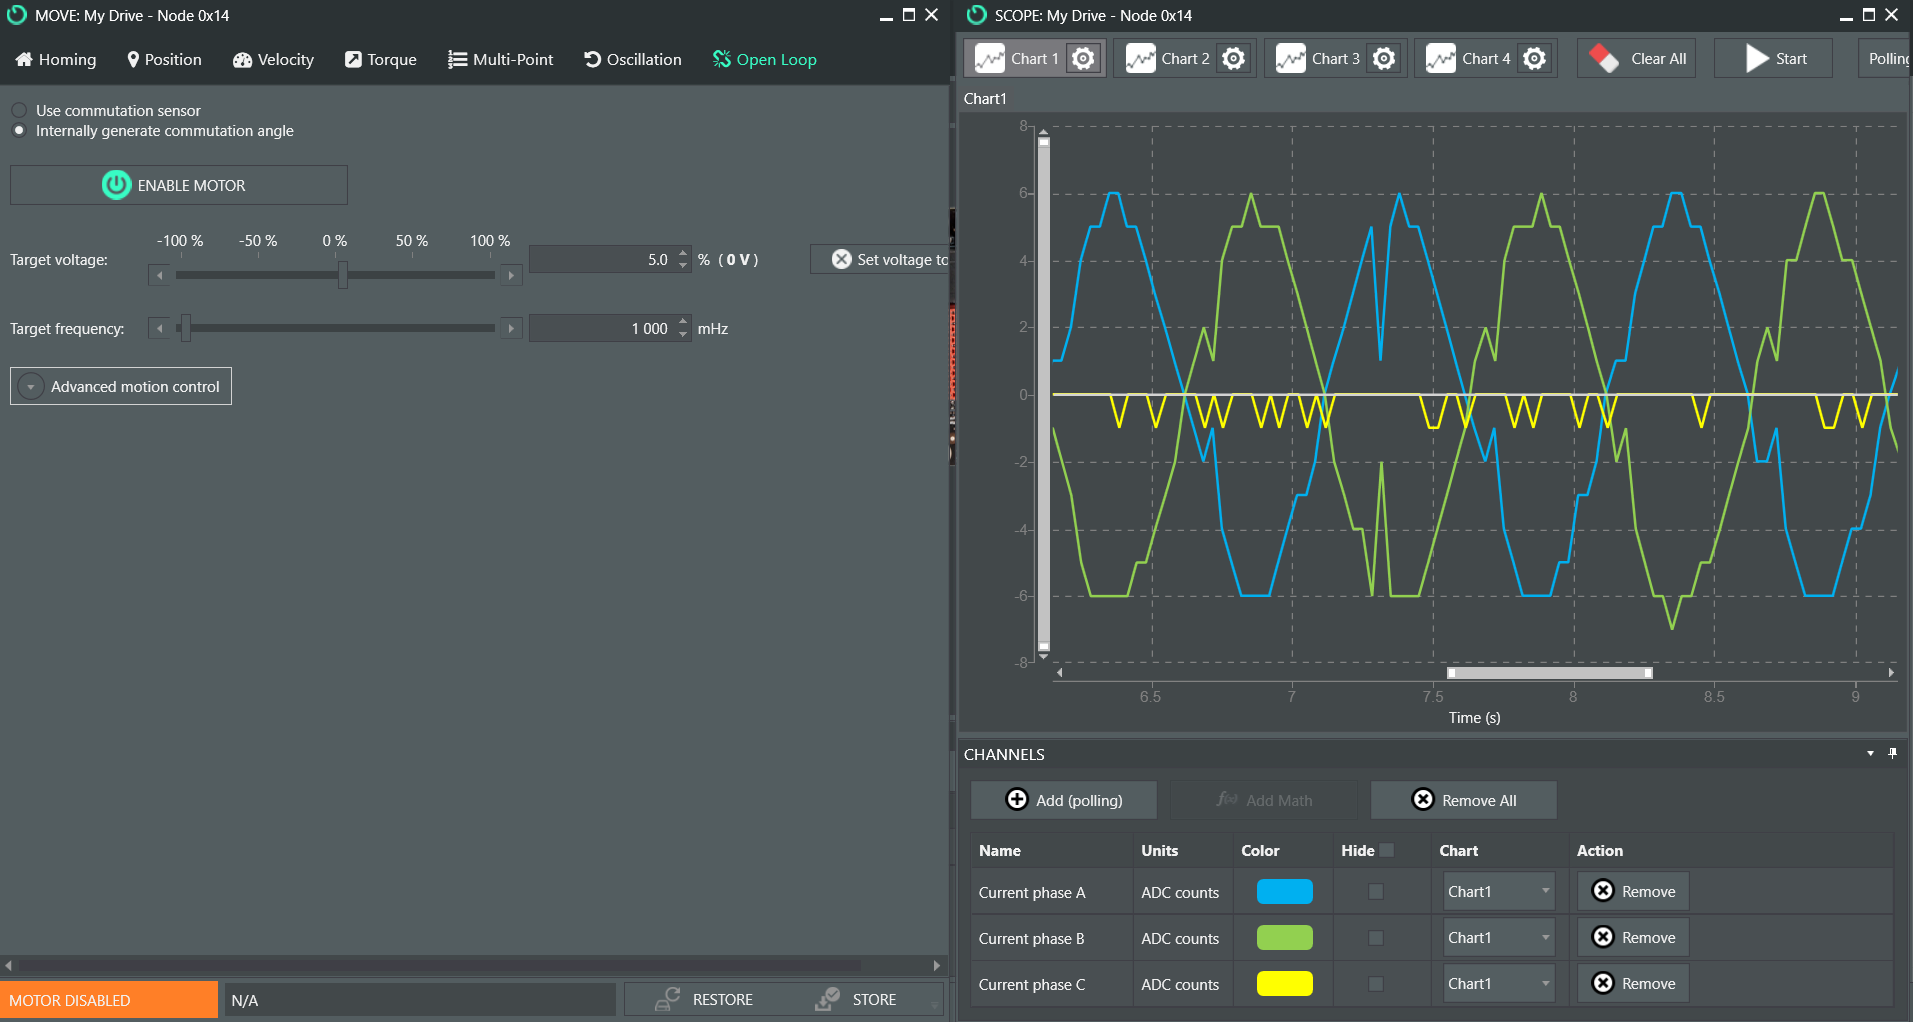Click the Store parameters icon
The height and width of the screenshot is (1022, 1913).
click(827, 999)
